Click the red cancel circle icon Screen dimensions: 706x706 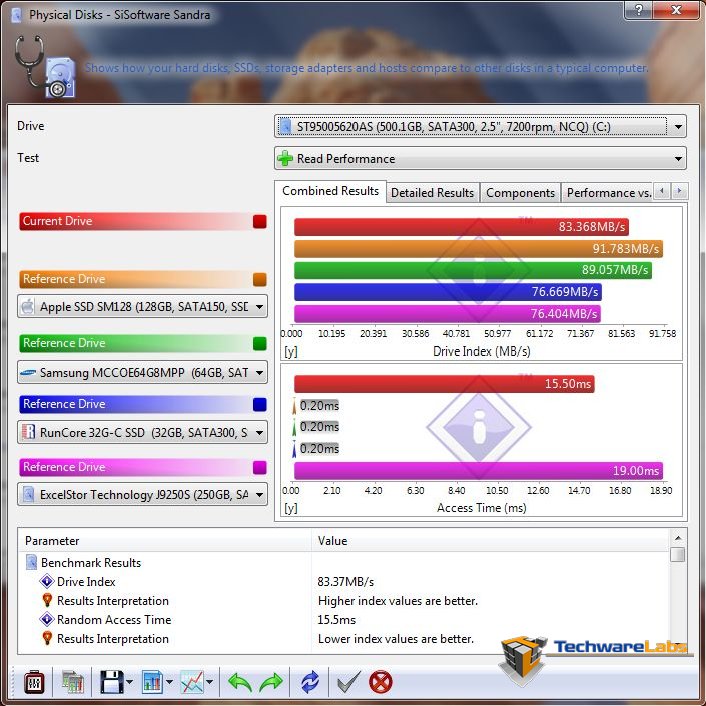coord(381,682)
